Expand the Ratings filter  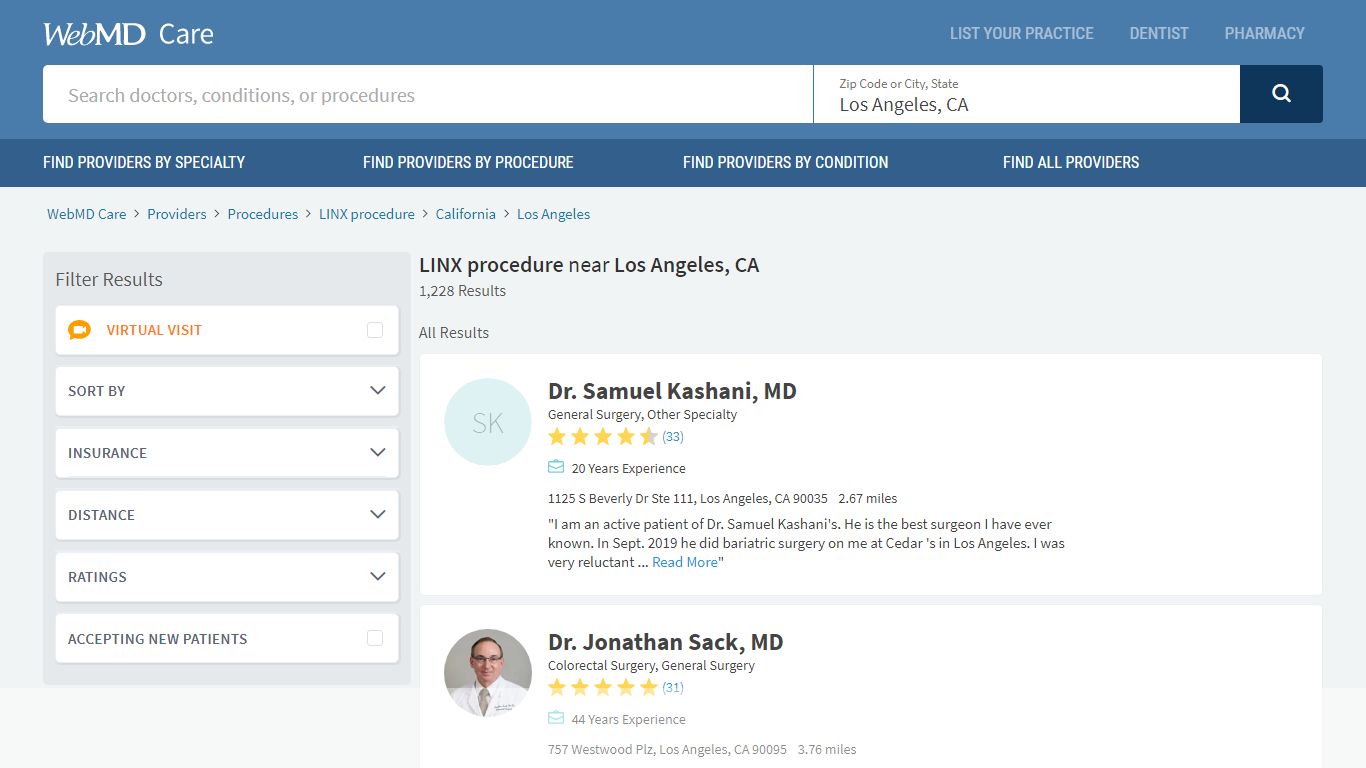pyautogui.click(x=227, y=577)
